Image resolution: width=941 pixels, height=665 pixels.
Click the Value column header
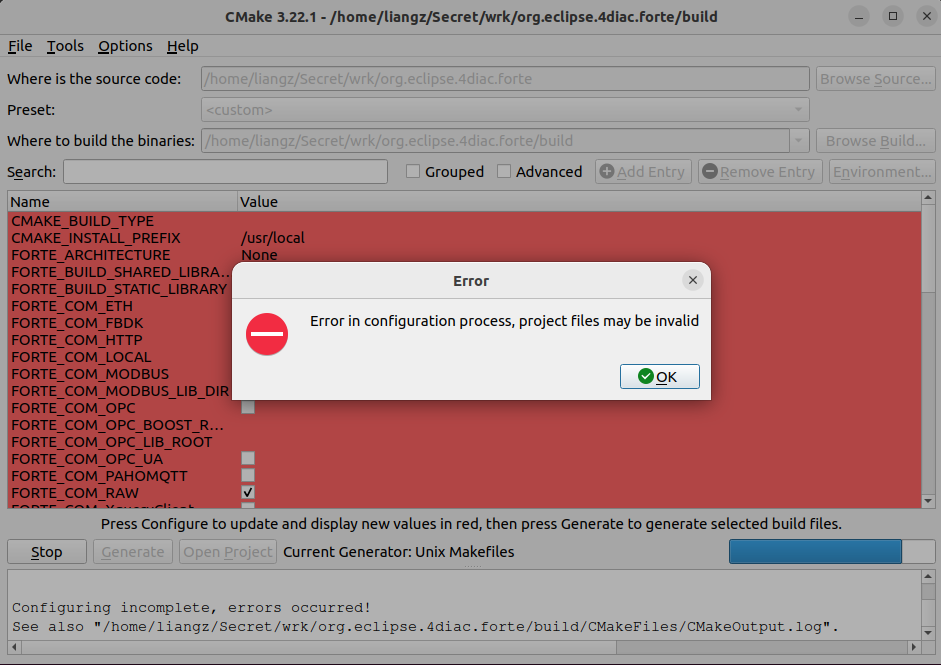pos(579,202)
